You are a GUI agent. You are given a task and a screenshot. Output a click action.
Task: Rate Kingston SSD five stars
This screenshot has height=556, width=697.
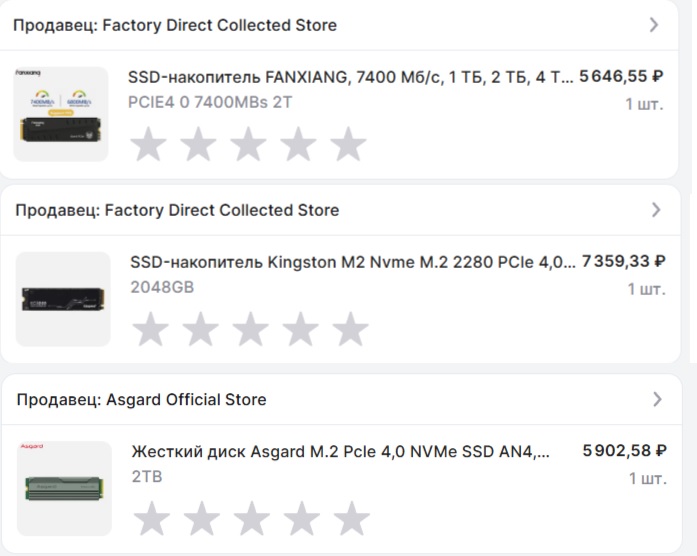point(350,329)
